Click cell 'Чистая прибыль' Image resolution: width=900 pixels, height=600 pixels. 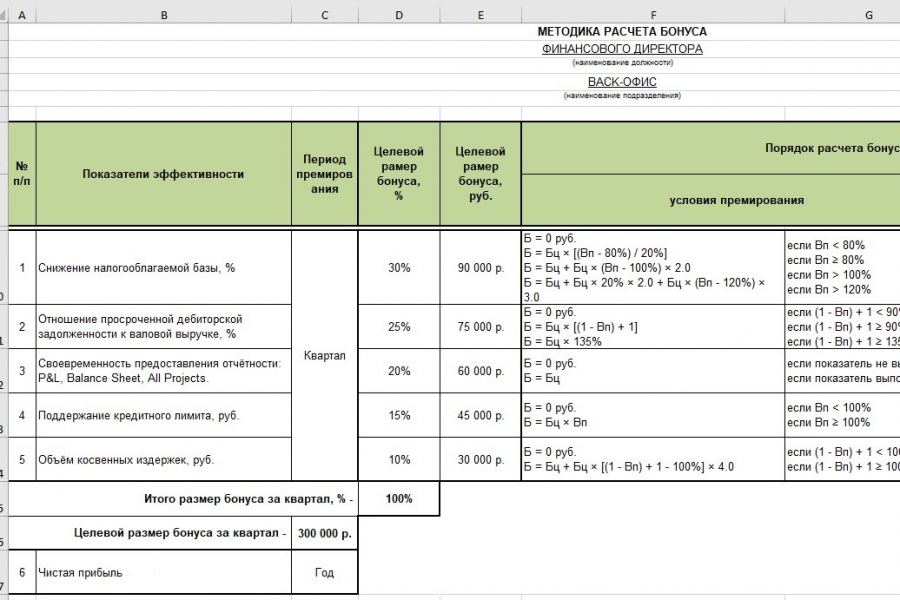tap(164, 572)
